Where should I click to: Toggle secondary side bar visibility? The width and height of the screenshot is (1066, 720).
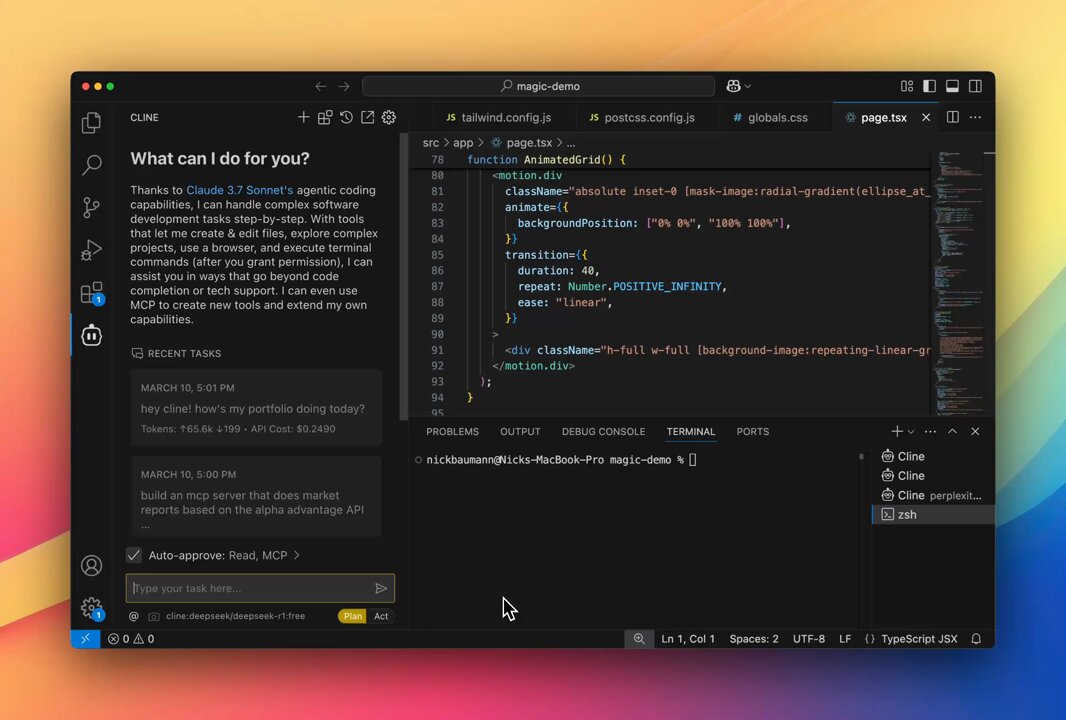[975, 86]
